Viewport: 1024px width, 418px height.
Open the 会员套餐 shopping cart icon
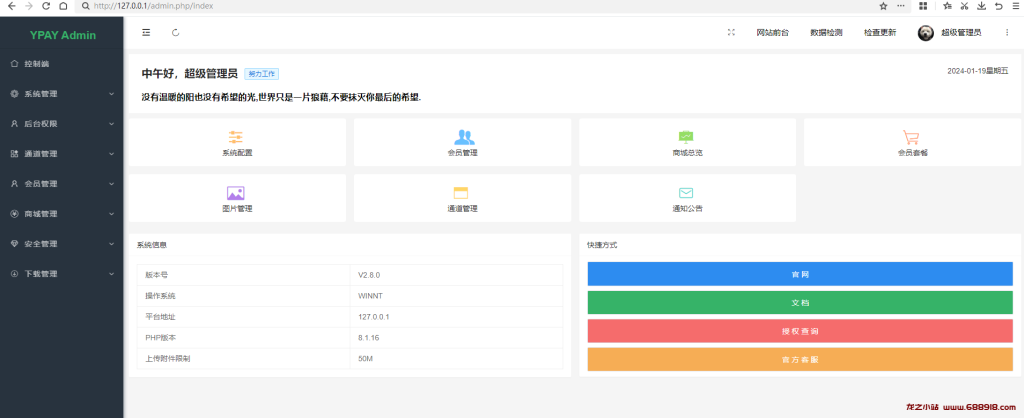point(911,137)
